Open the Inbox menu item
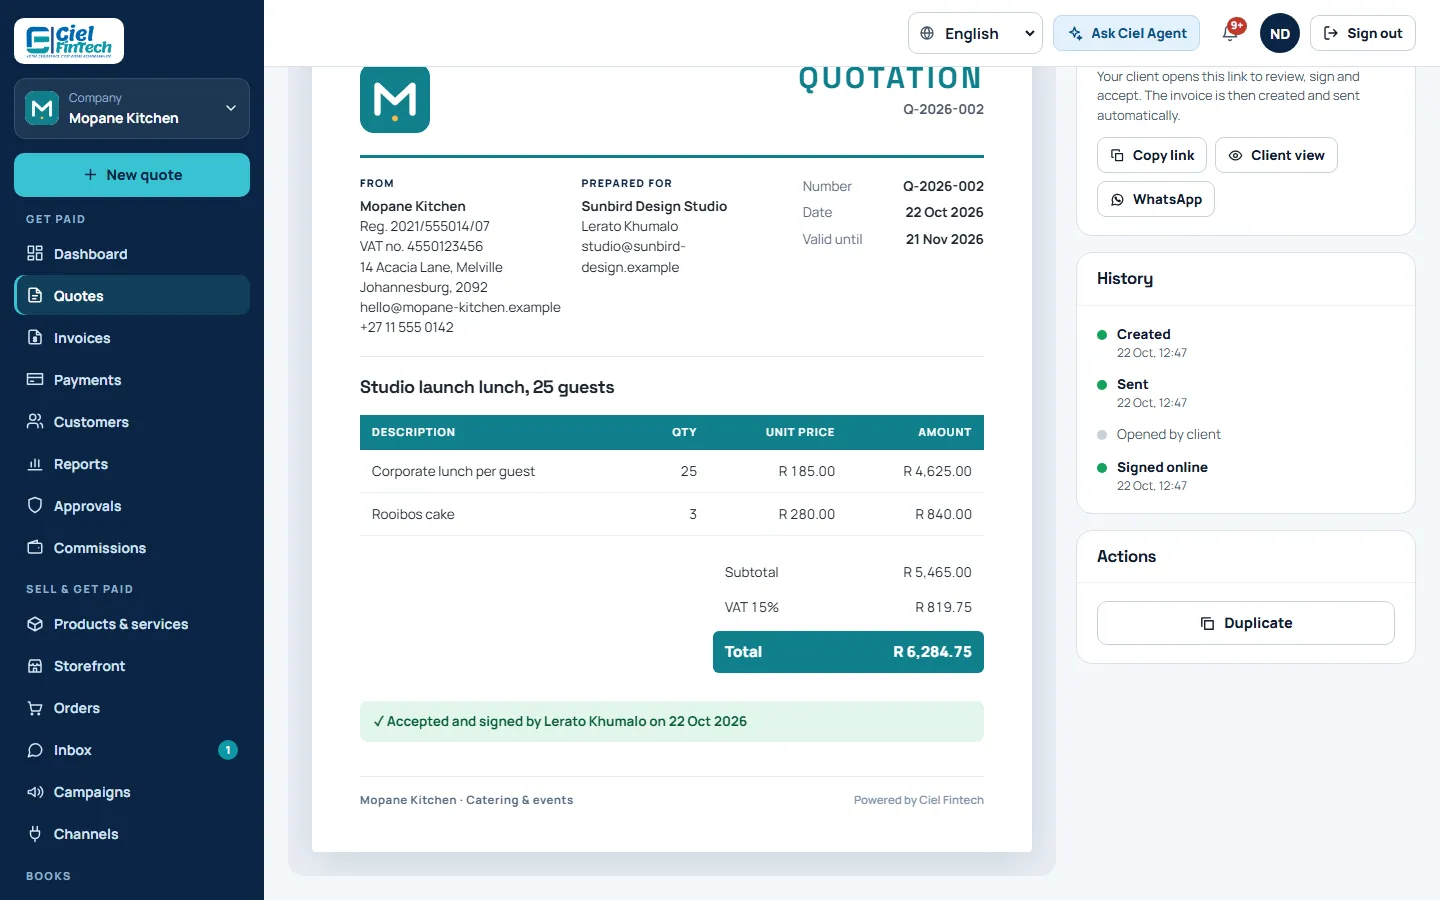1440x900 pixels. [132, 750]
